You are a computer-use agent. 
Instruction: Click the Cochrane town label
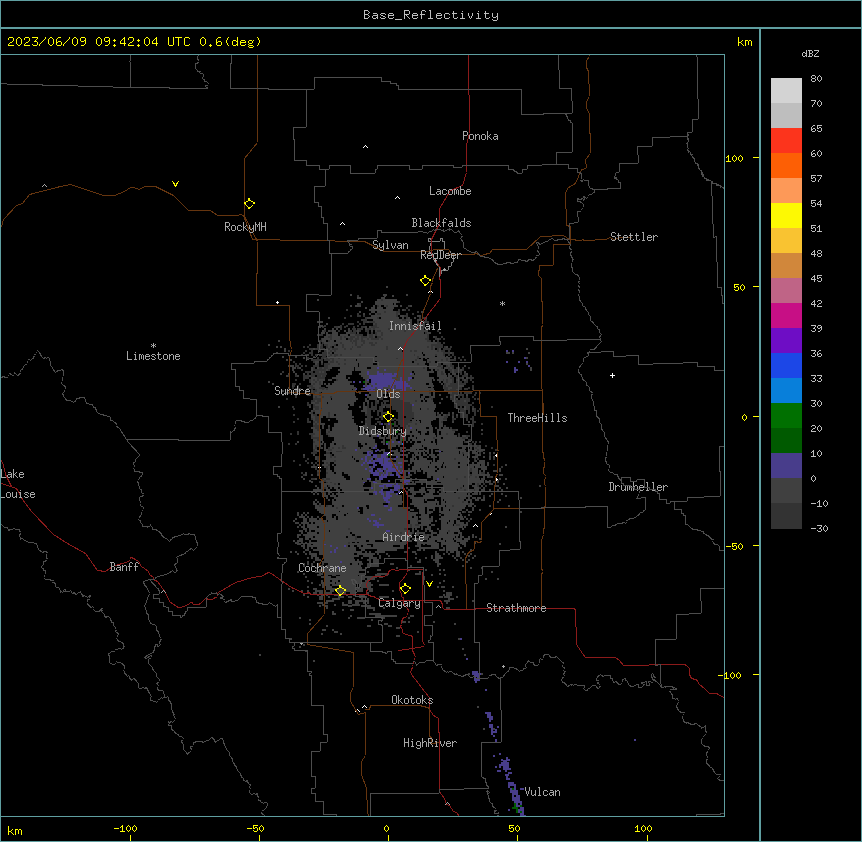(x=322, y=568)
